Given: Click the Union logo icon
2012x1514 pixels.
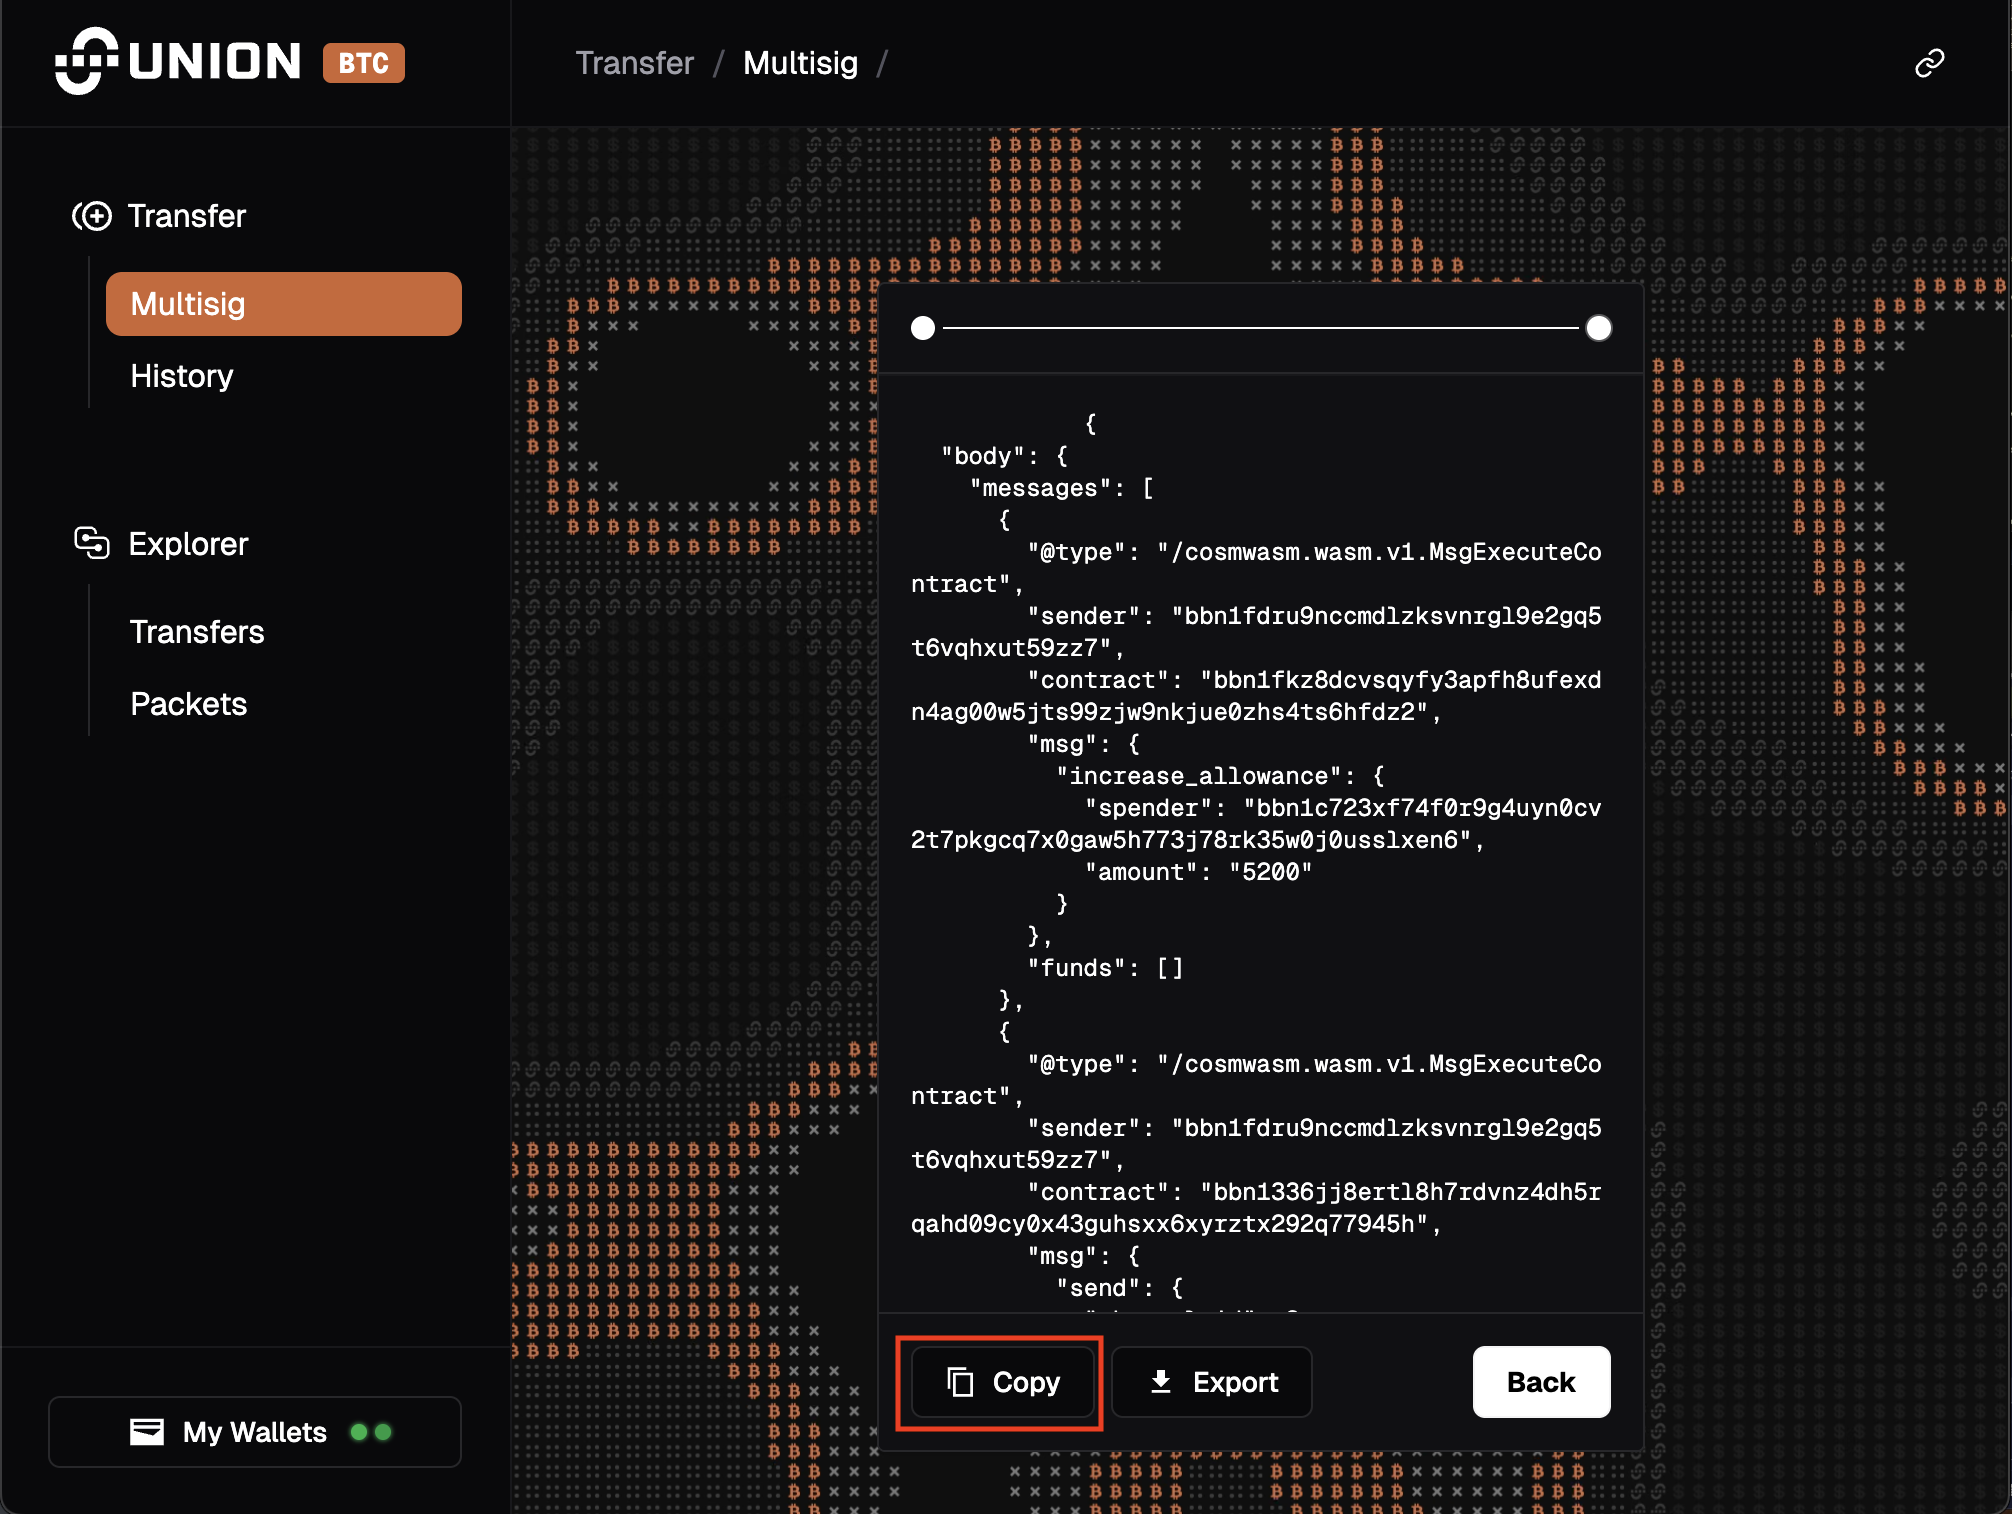Looking at the screenshot, I should click(x=86, y=61).
